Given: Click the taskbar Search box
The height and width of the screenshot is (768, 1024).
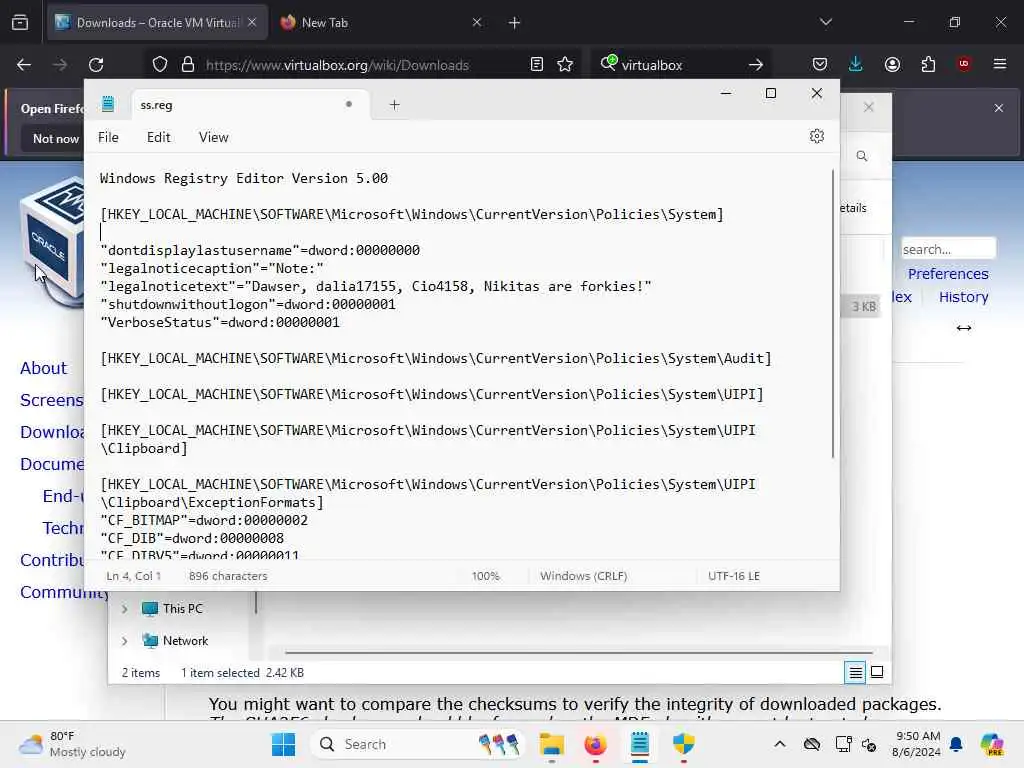Looking at the screenshot, I should click(418, 744).
